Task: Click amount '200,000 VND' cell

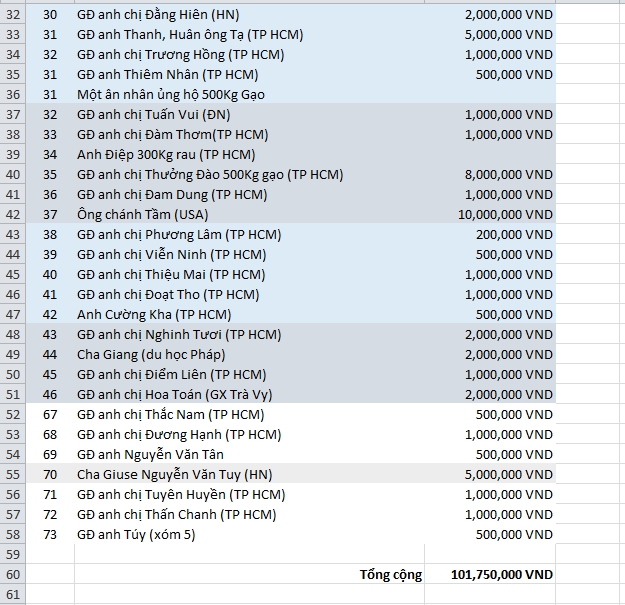Action: [x=490, y=234]
